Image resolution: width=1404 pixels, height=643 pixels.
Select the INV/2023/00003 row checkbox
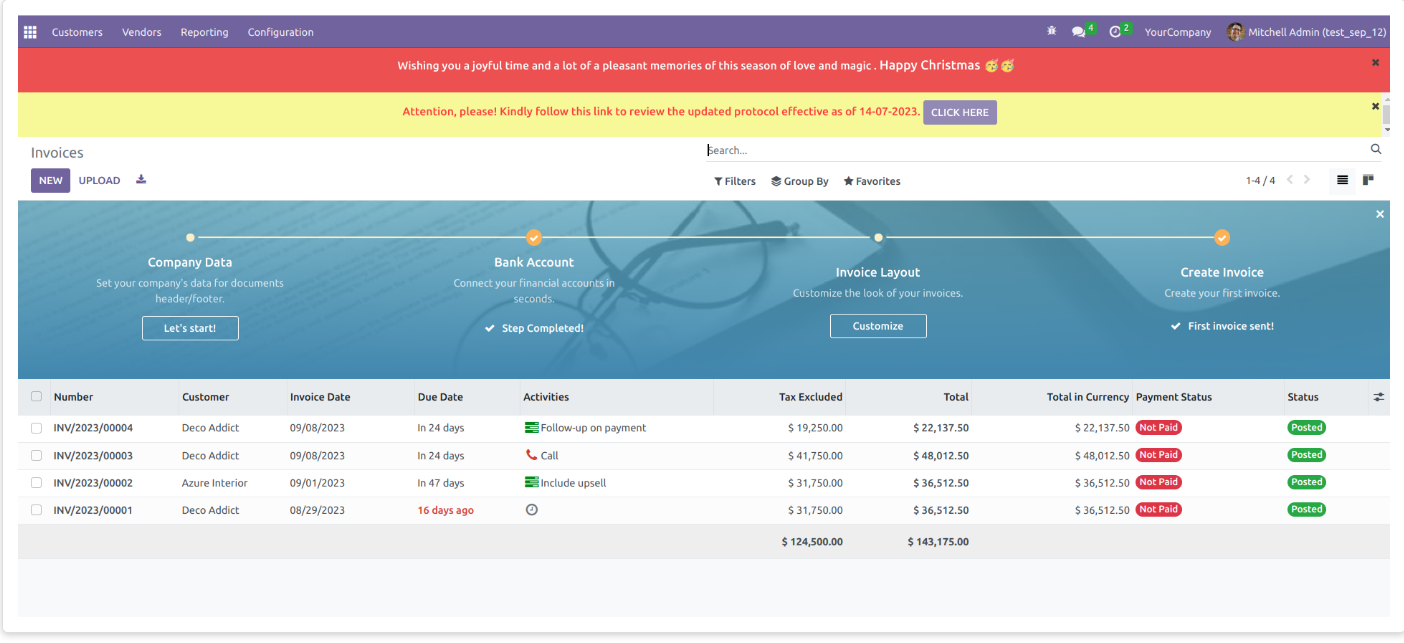pos(37,455)
